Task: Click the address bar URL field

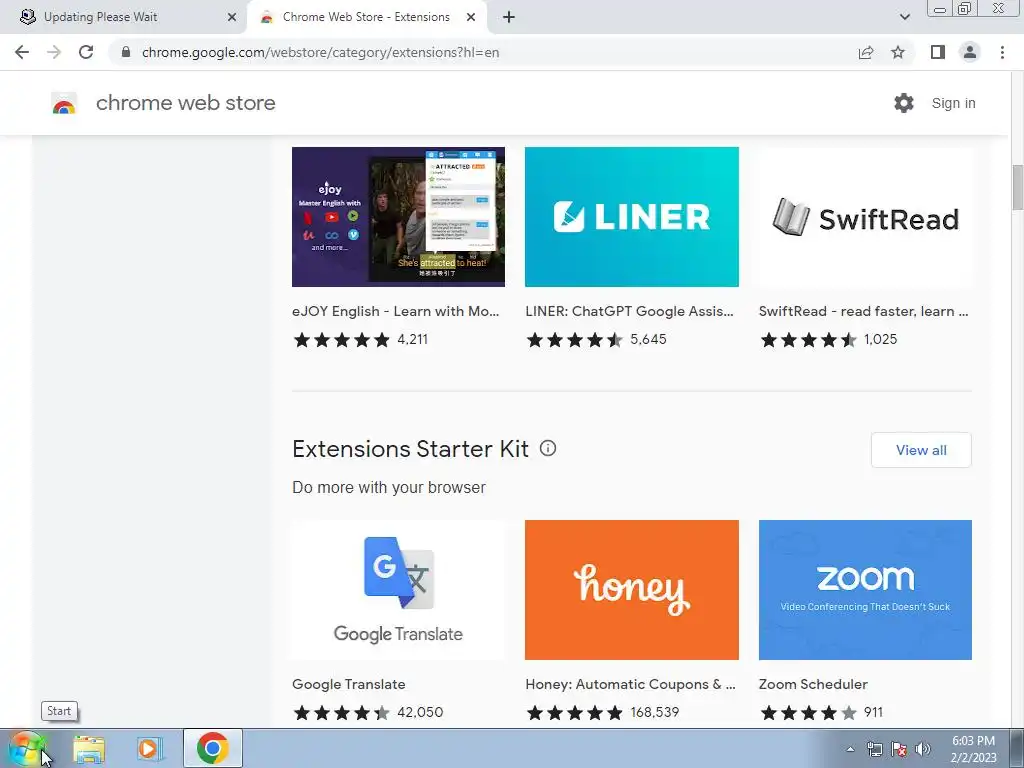Action: click(x=483, y=52)
